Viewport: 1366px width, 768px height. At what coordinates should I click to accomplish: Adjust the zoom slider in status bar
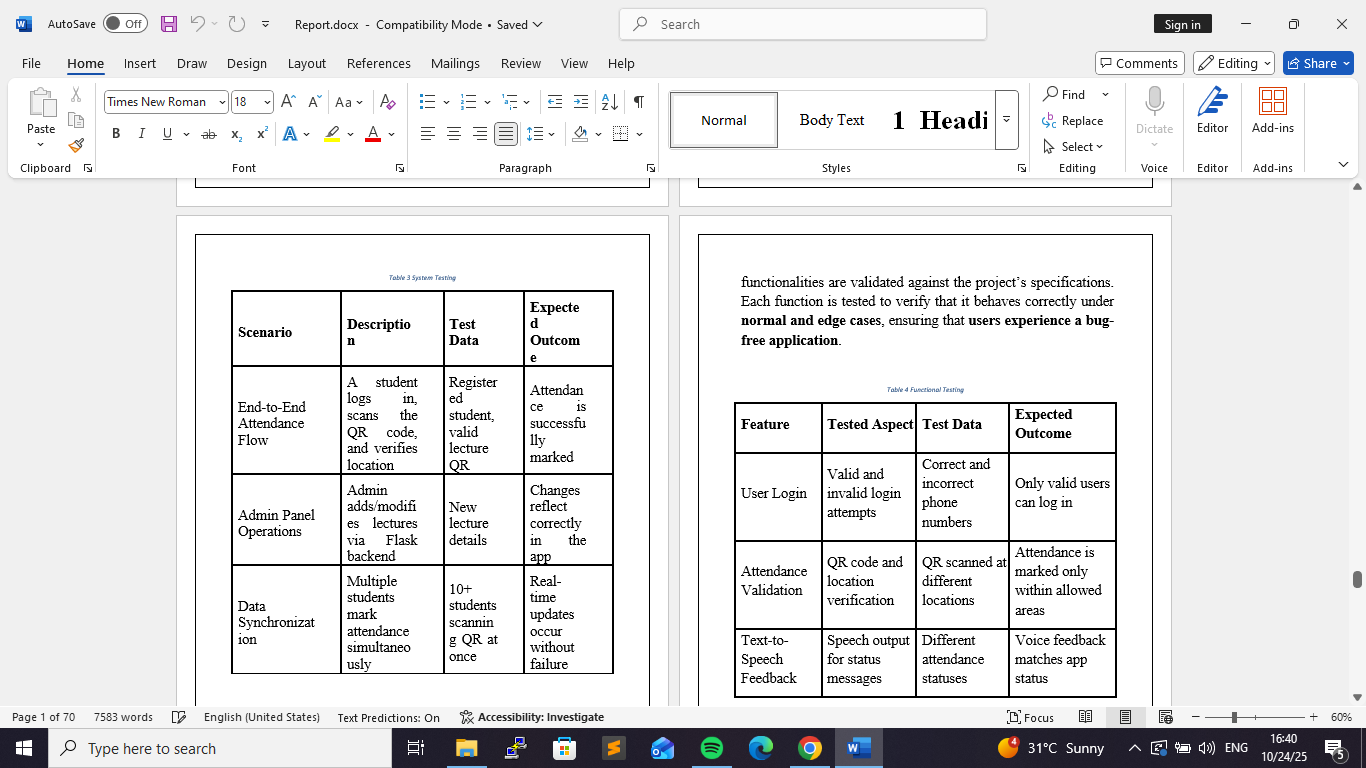tap(1234, 717)
